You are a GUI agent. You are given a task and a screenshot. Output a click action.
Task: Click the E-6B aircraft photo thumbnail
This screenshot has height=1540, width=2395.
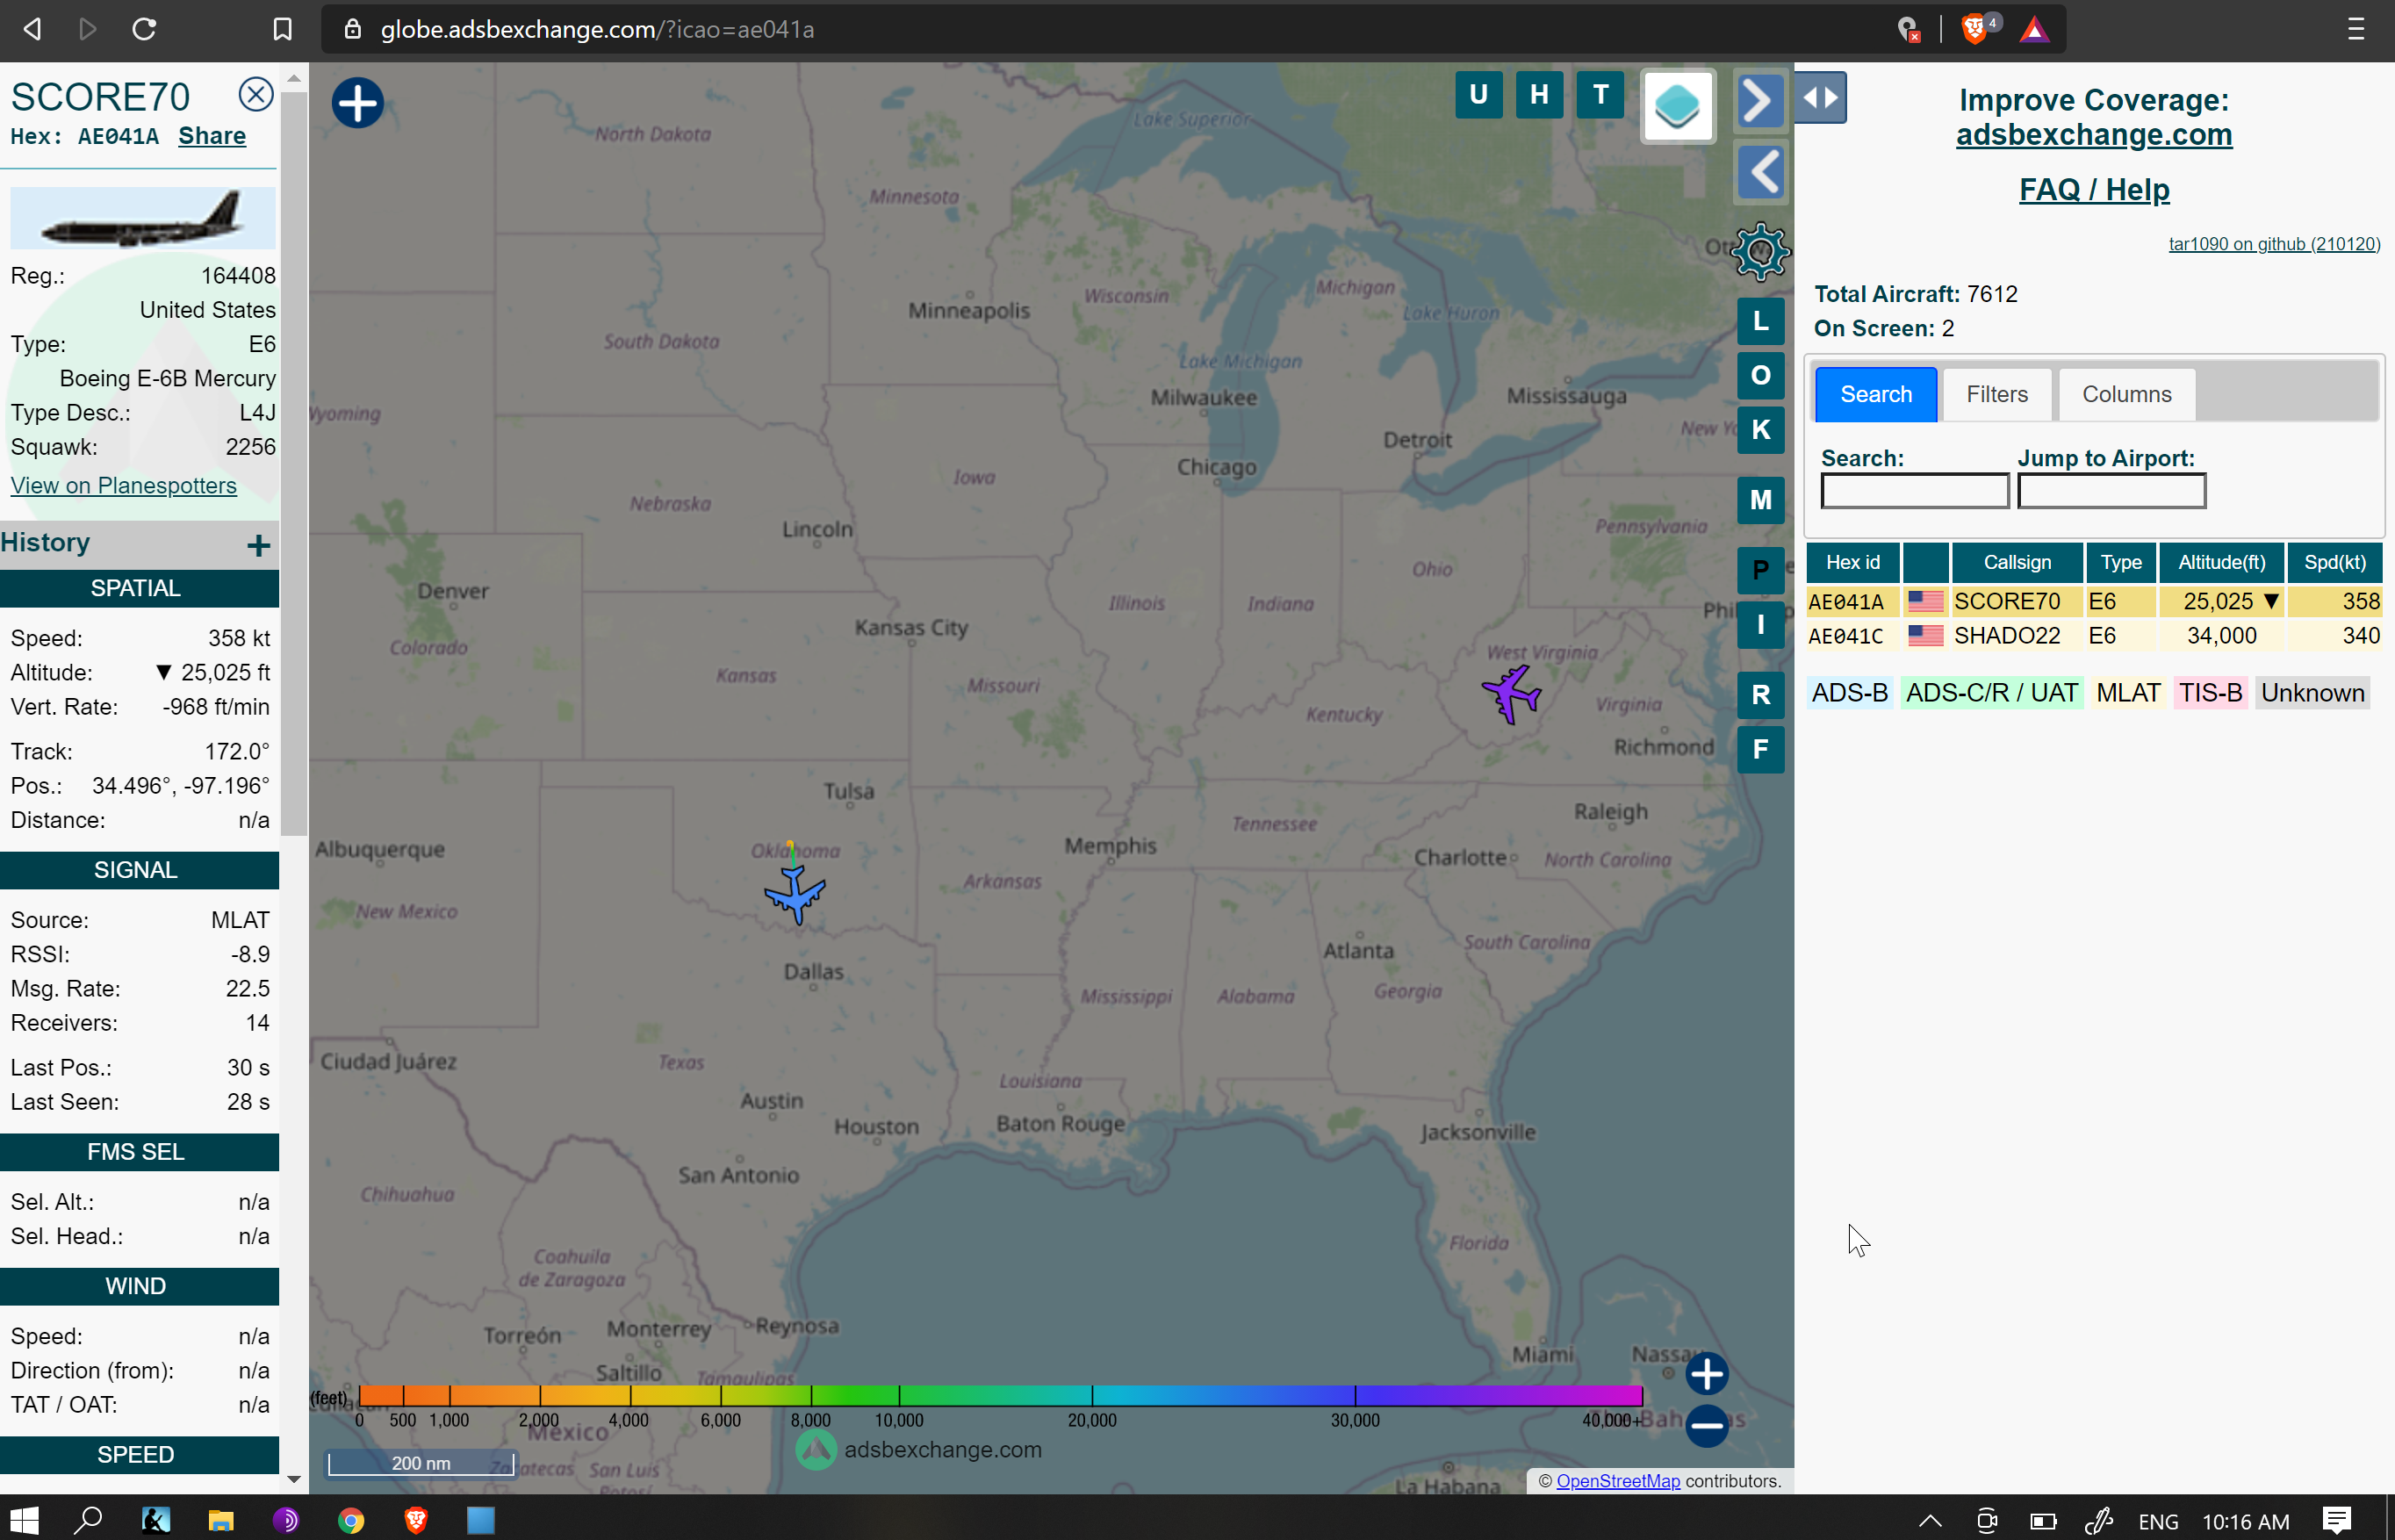(142, 217)
